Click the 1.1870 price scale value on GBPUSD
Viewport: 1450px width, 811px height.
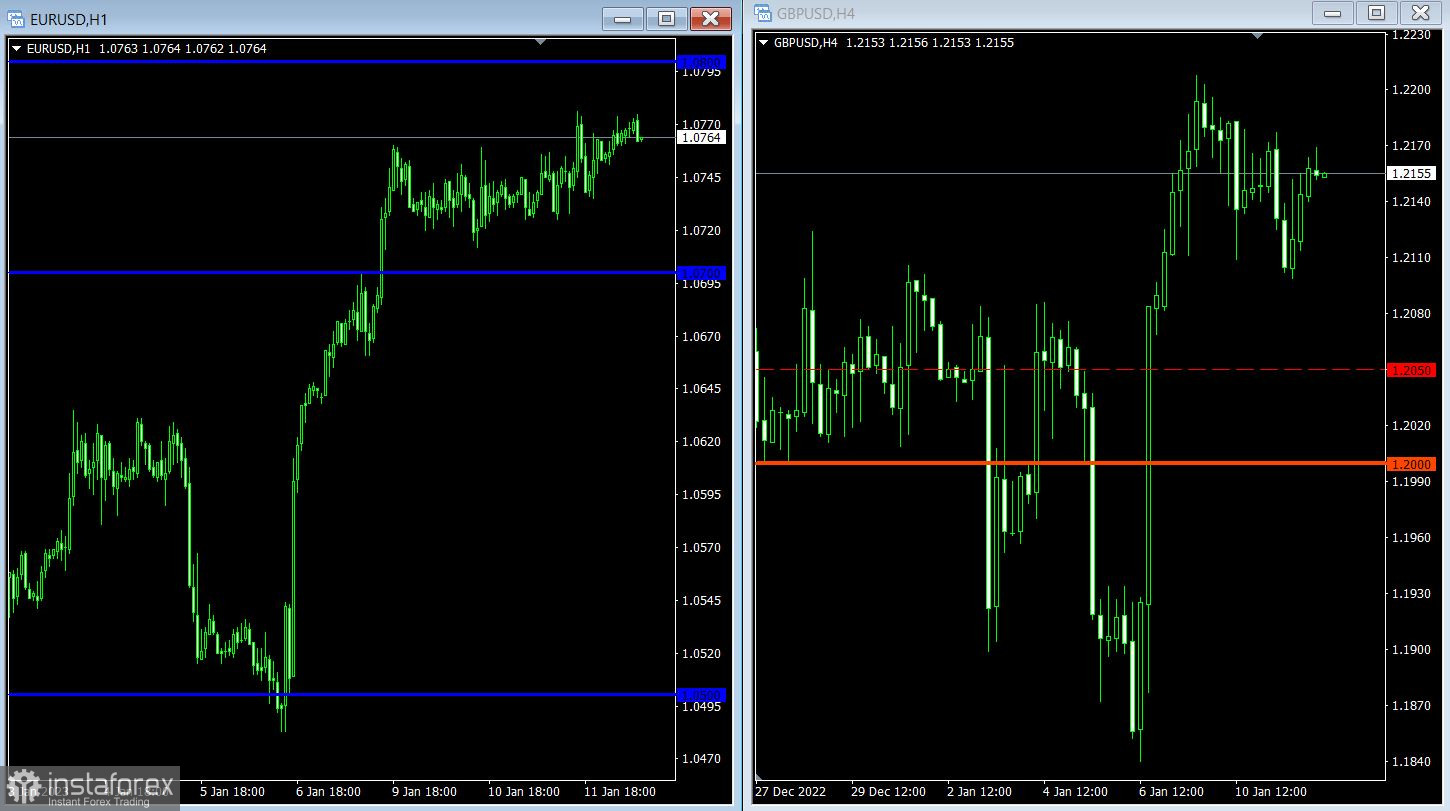[x=1411, y=705]
